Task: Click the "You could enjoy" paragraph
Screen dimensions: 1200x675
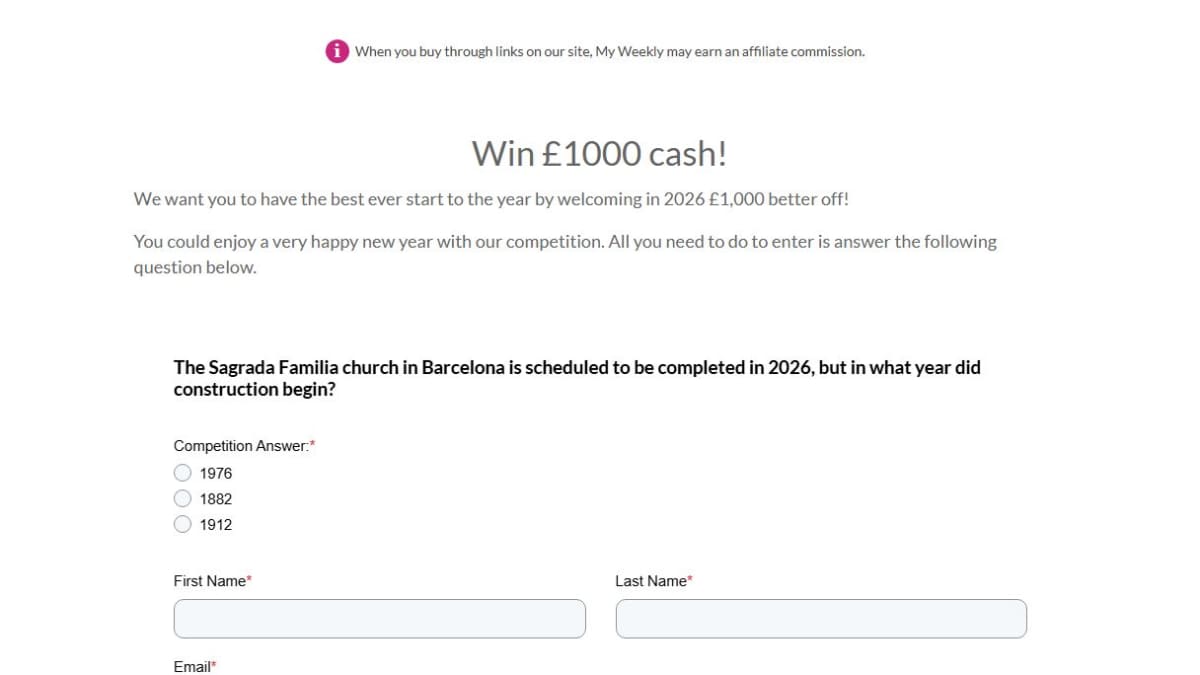Action: [x=565, y=254]
